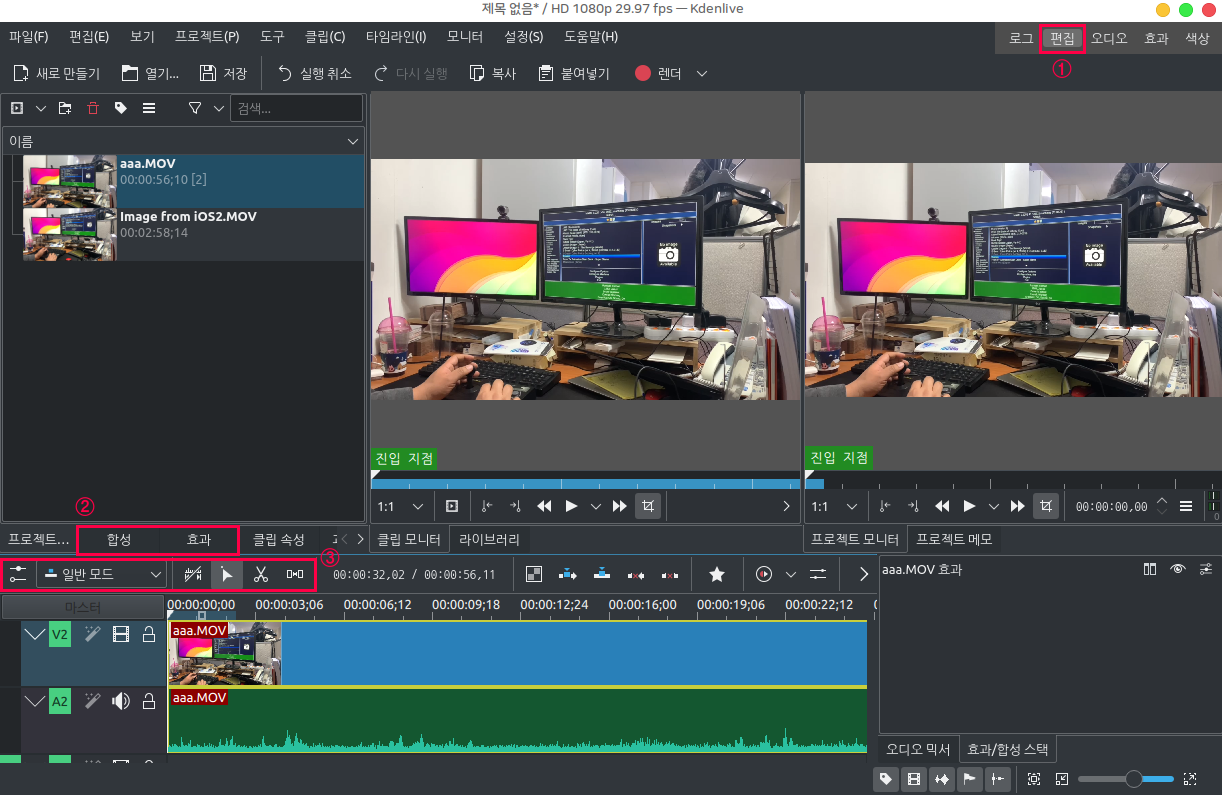This screenshot has height=795, width=1222.
Task: Click the project bin search field
Action: click(296, 108)
